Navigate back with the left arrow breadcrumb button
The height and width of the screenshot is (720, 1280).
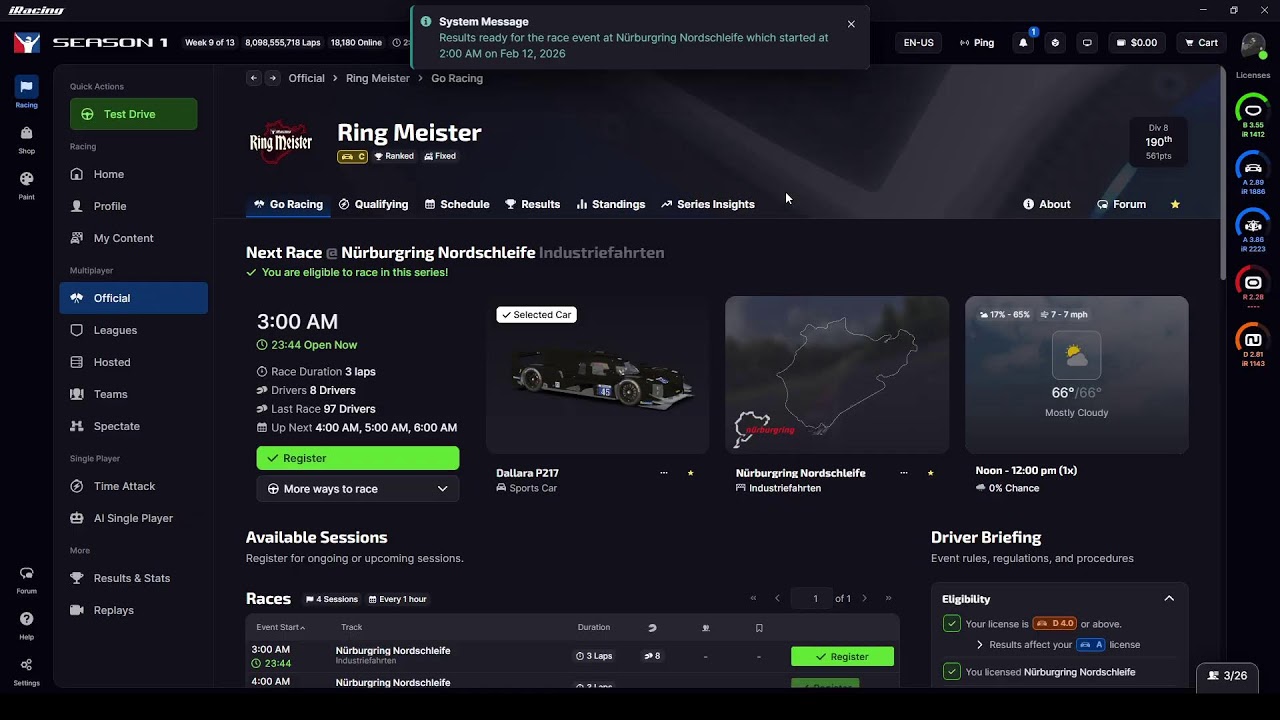point(254,78)
